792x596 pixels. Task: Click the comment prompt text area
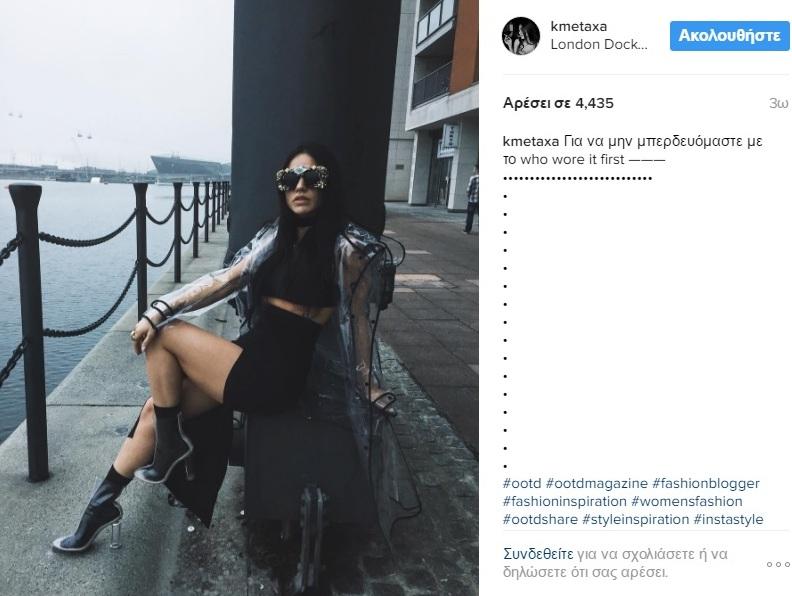click(616, 563)
